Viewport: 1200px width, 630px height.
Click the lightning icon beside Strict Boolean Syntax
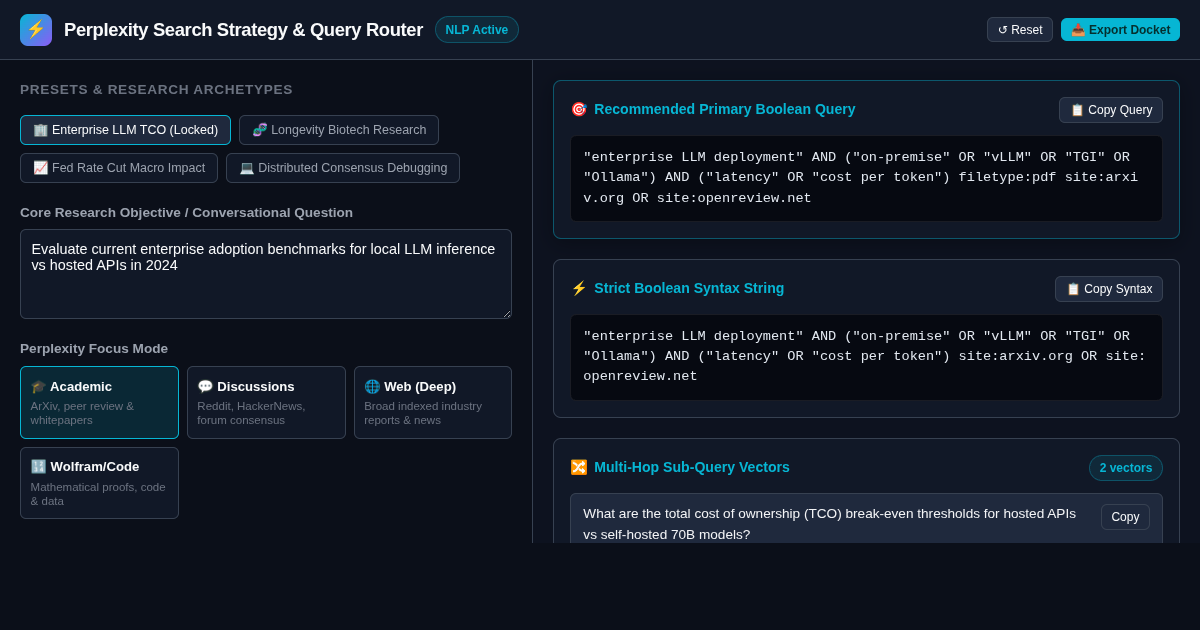pyautogui.click(x=578, y=288)
